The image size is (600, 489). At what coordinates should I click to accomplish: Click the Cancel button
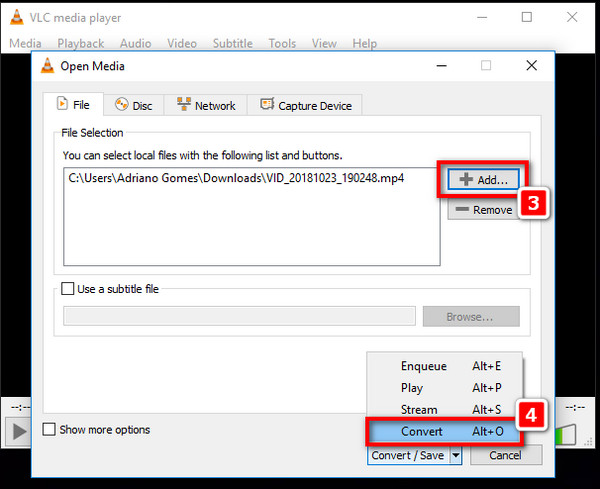[506, 455]
